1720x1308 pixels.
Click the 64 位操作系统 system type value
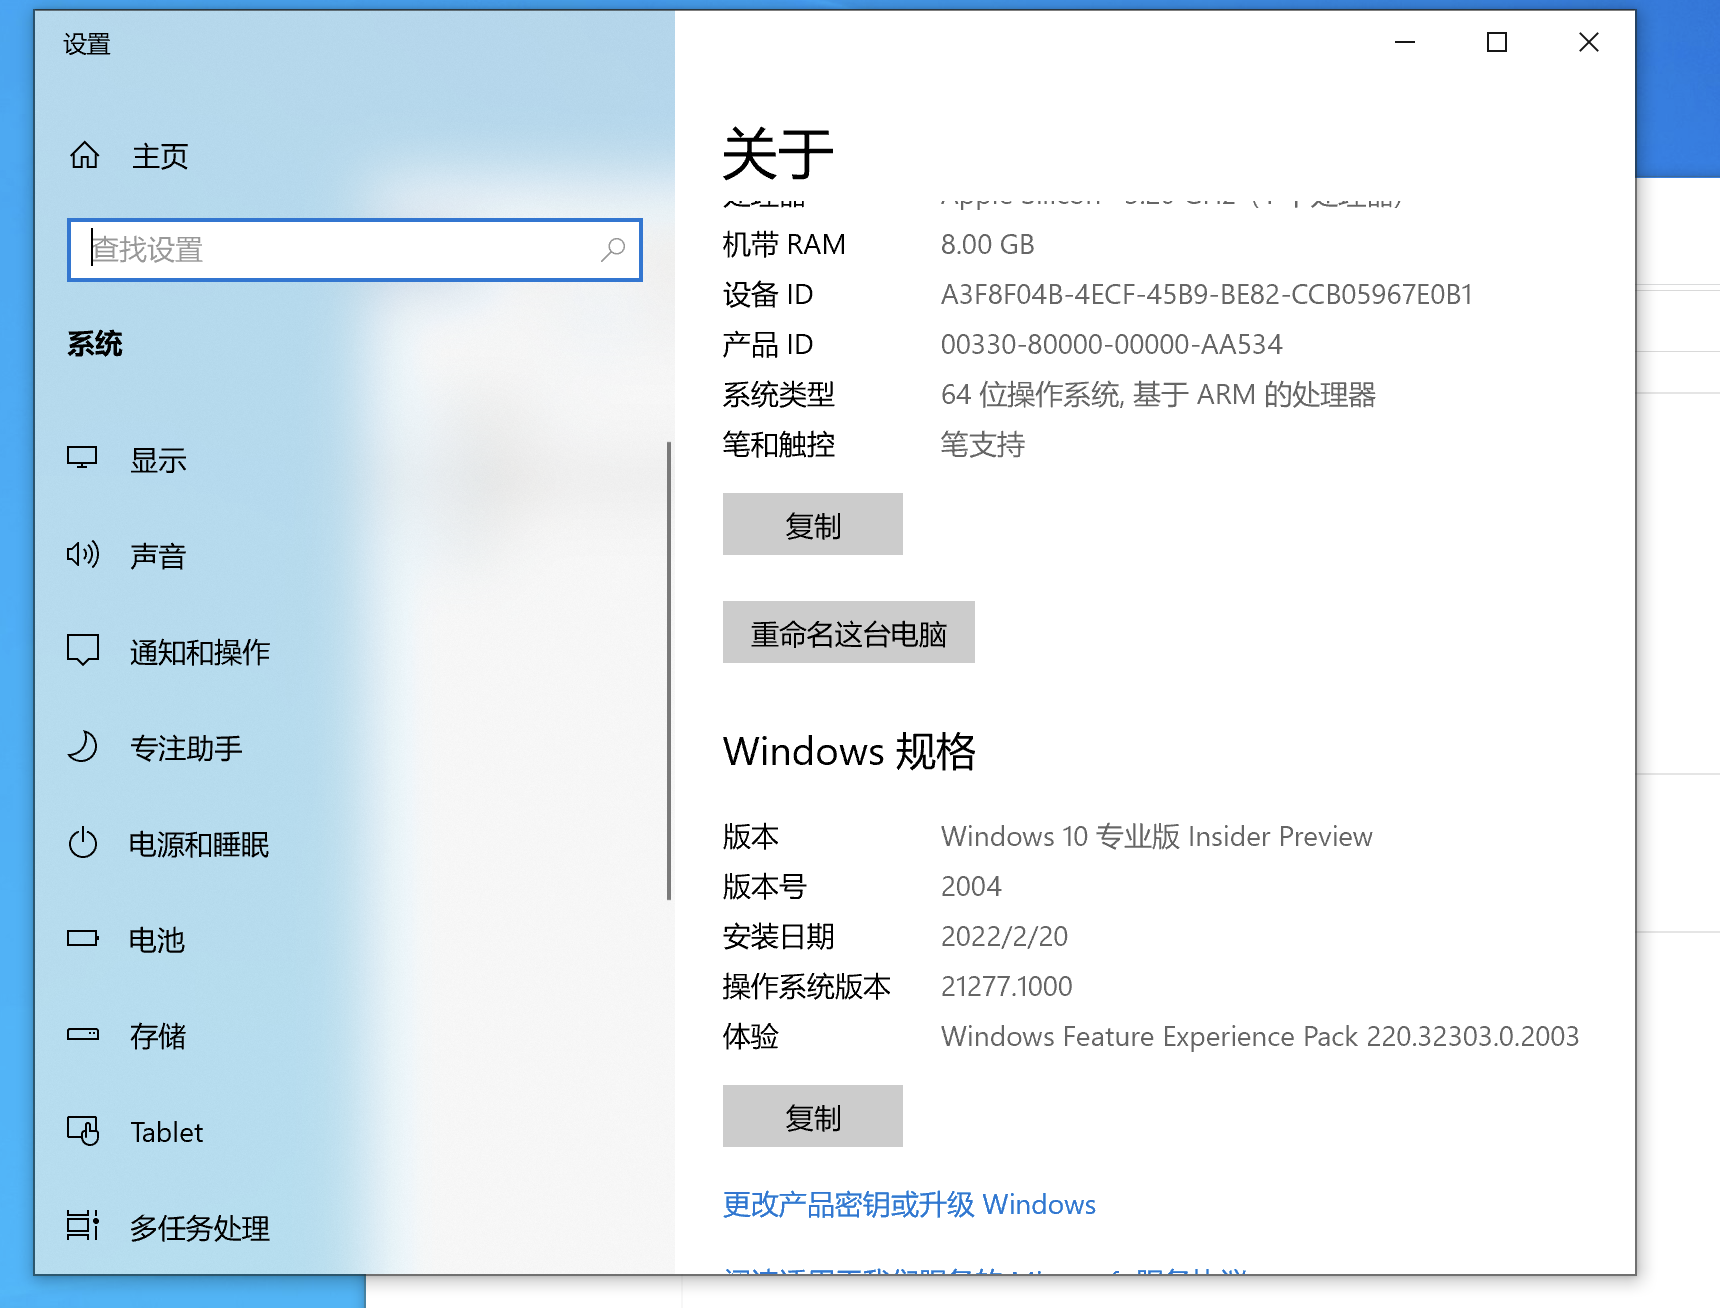(1159, 394)
